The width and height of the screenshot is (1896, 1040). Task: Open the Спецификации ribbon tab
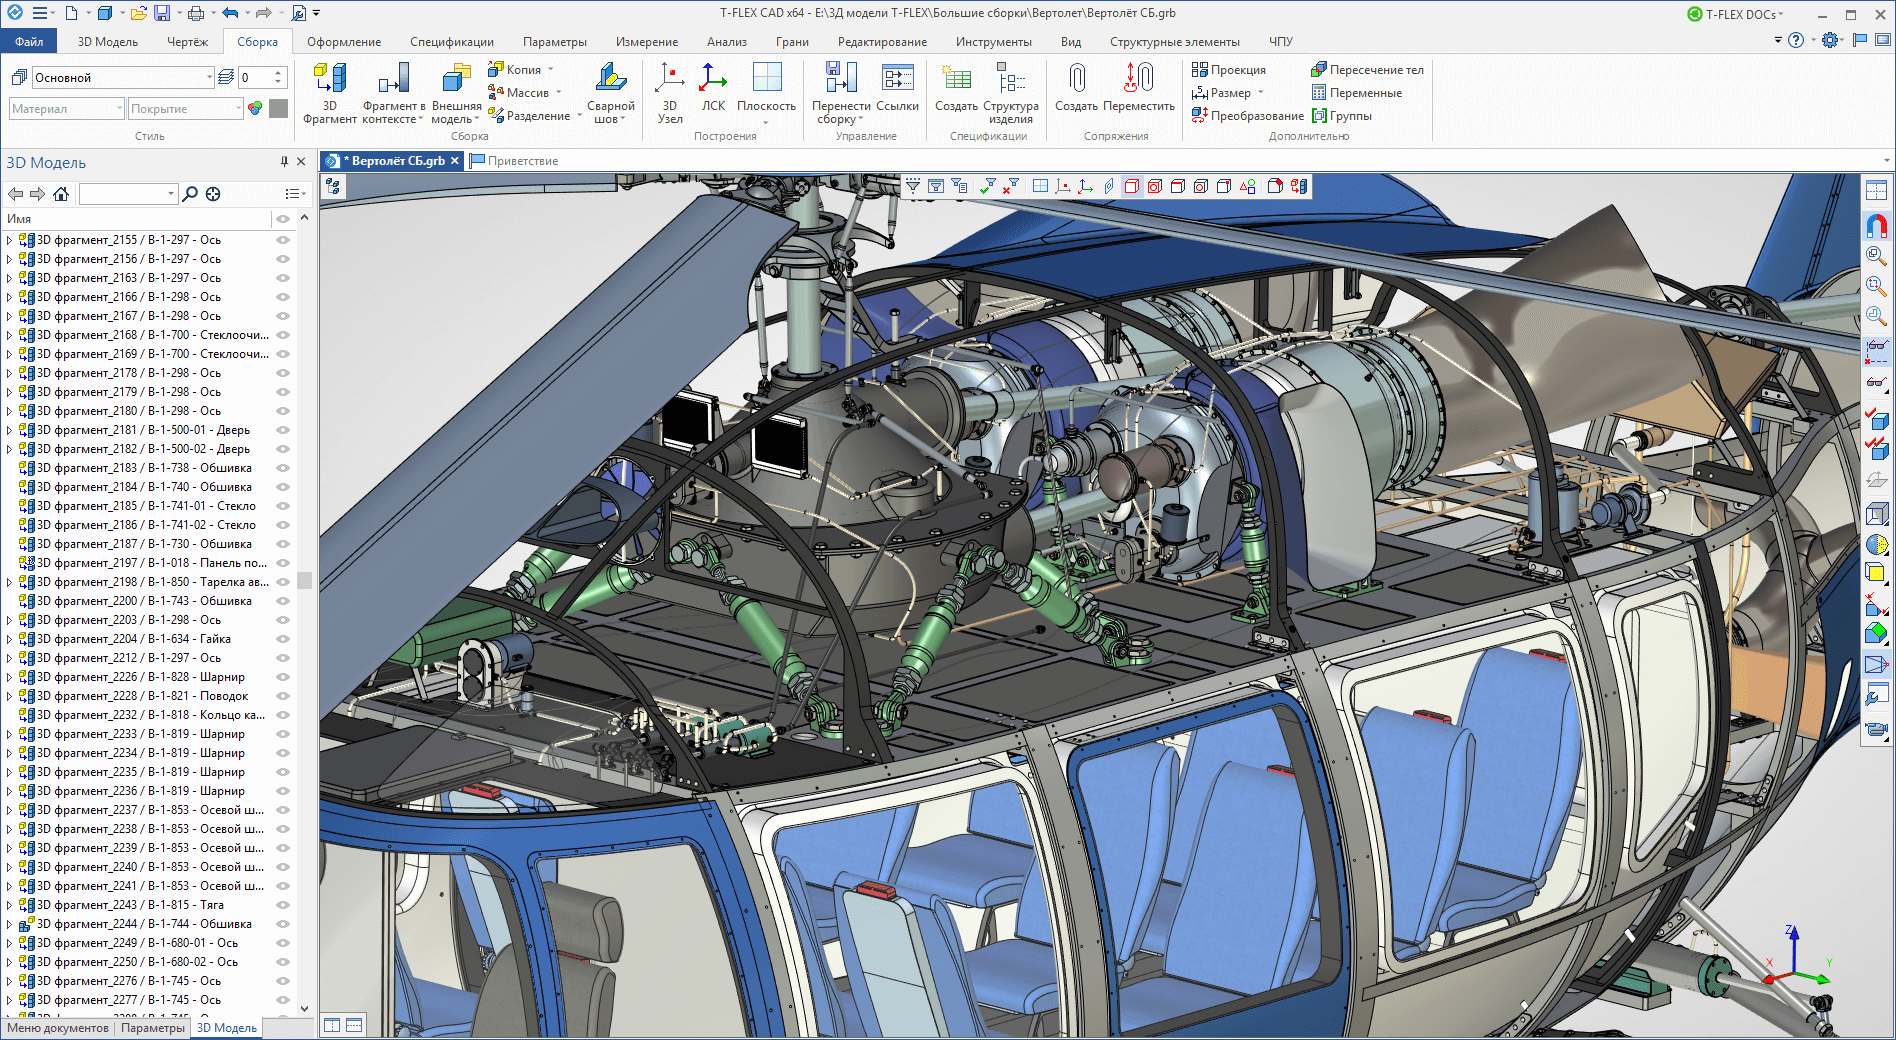click(452, 42)
